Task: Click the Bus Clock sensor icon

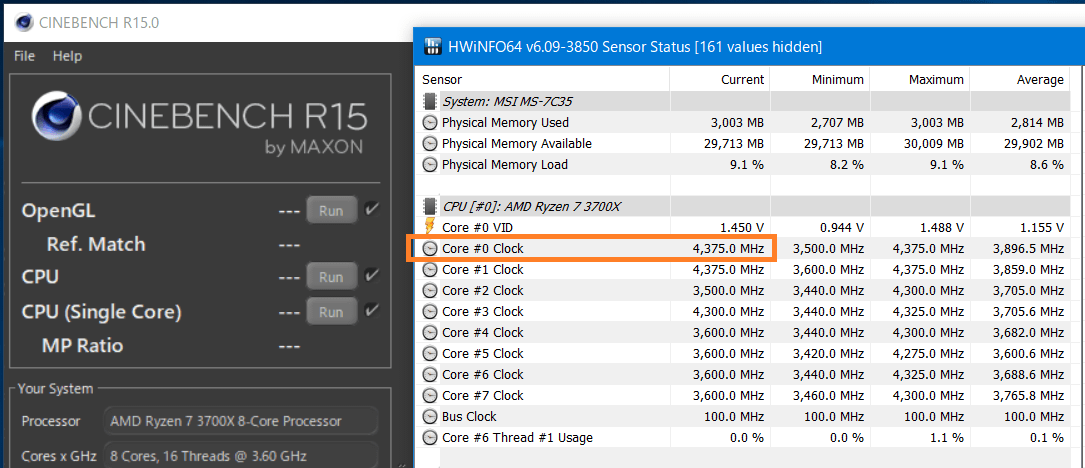Action: pyautogui.click(x=430, y=416)
